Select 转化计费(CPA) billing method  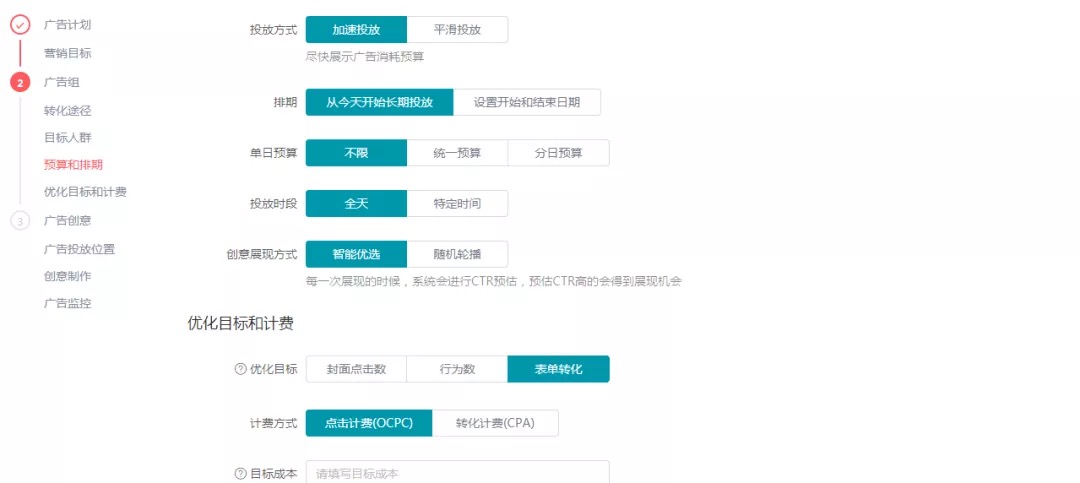(495, 423)
